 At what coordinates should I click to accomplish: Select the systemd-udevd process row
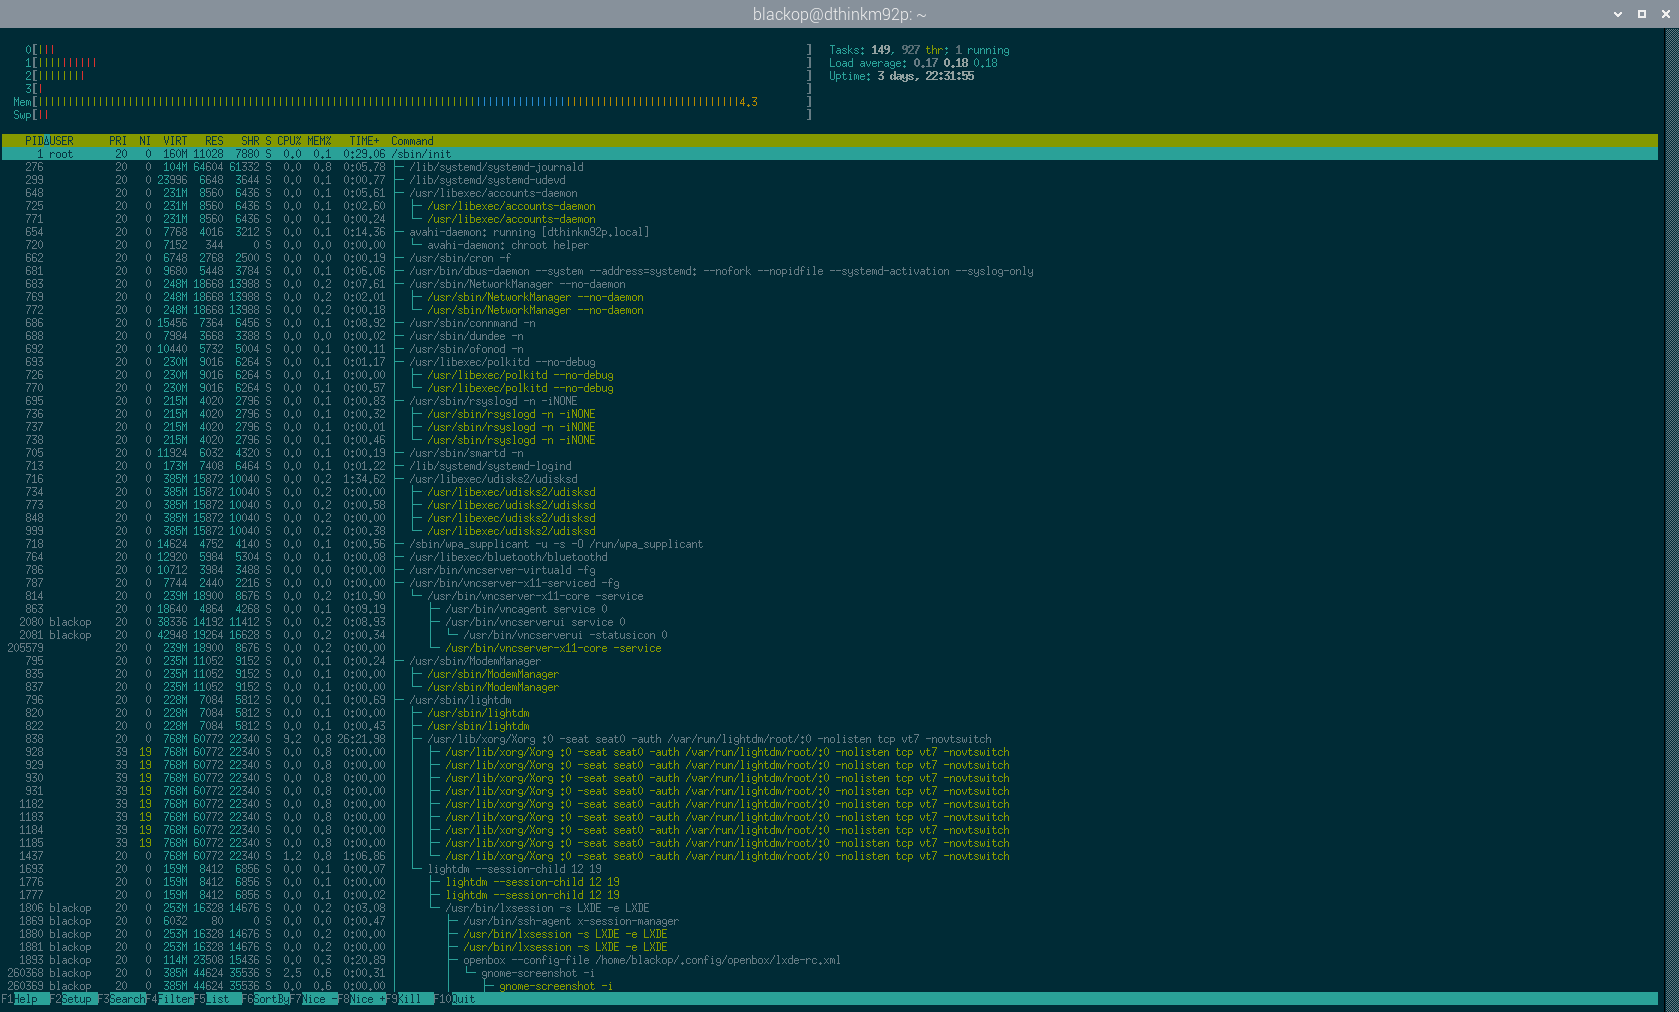[830, 180]
